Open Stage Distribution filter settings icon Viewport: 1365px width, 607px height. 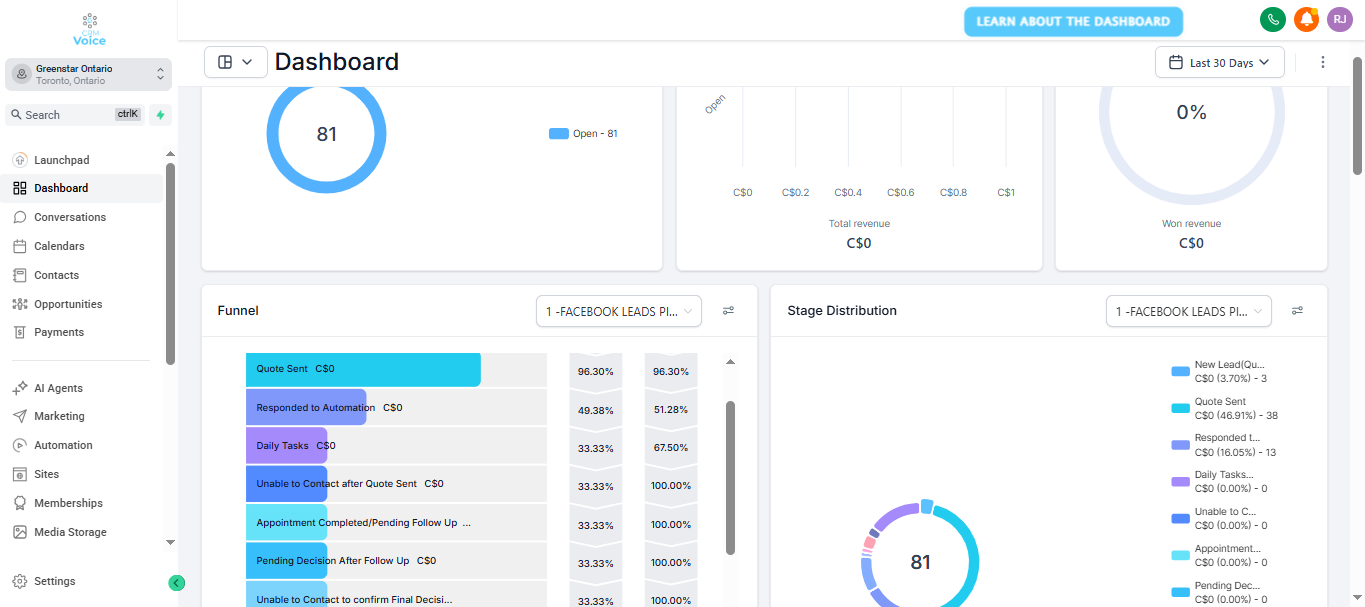(x=1297, y=311)
